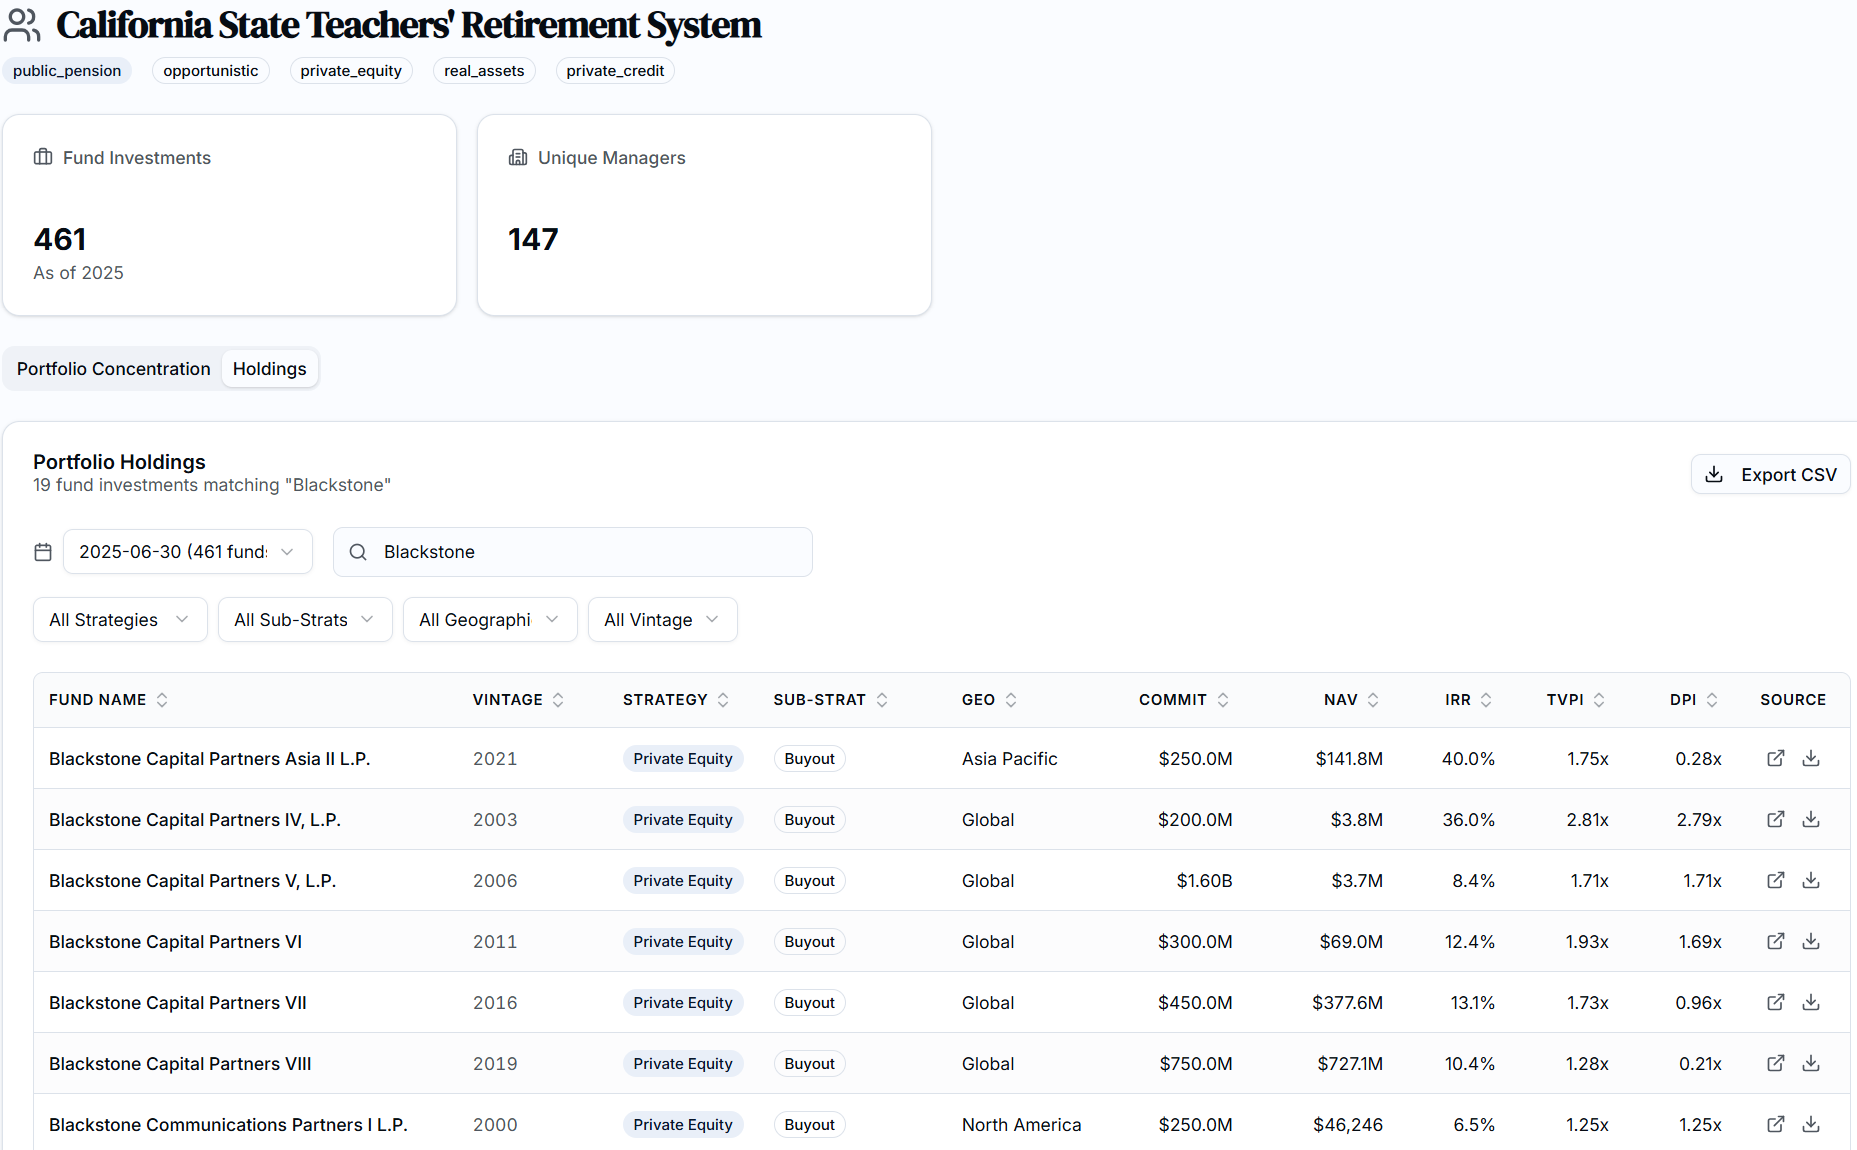Click the private_equity tag

[351, 71]
